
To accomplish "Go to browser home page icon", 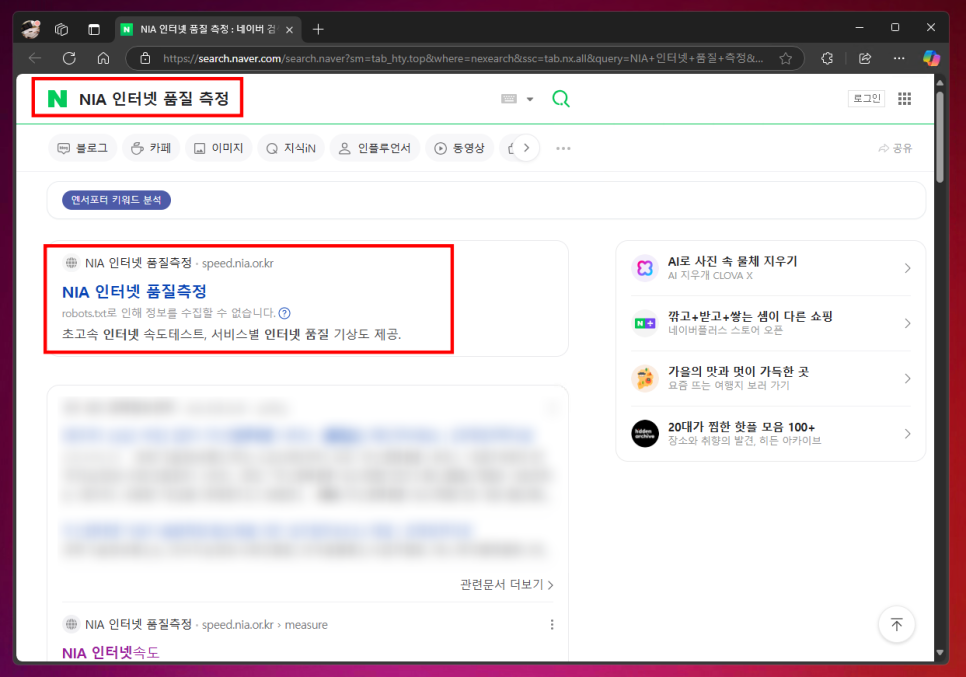I will 104,59.
